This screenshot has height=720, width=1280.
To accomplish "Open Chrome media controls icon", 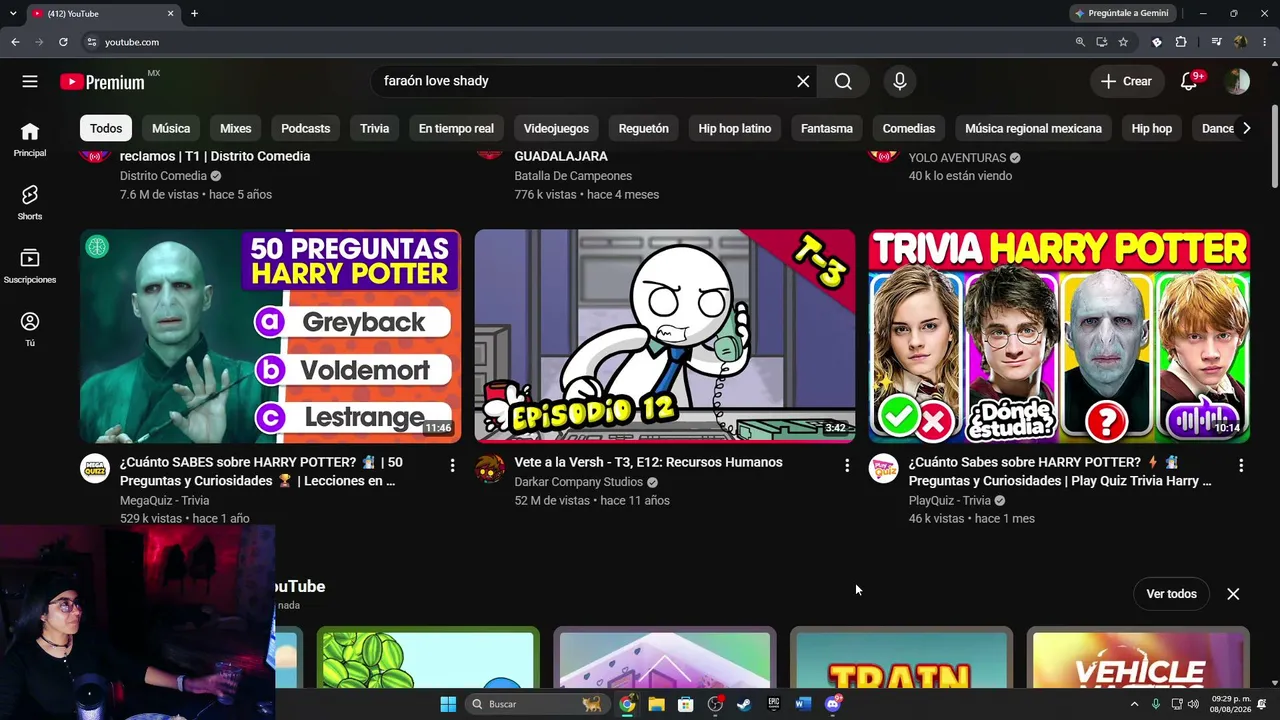I will pos(1216,42).
